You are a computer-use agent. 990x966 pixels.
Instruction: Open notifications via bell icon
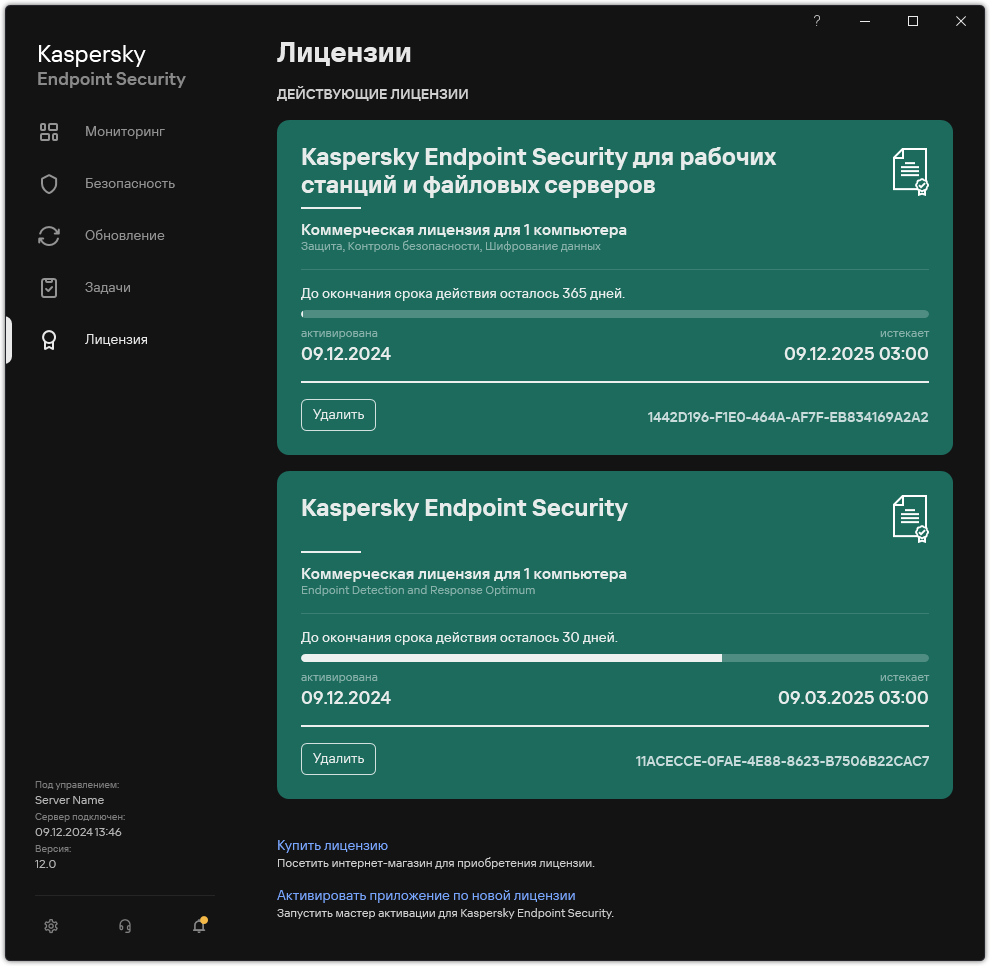coord(198,926)
